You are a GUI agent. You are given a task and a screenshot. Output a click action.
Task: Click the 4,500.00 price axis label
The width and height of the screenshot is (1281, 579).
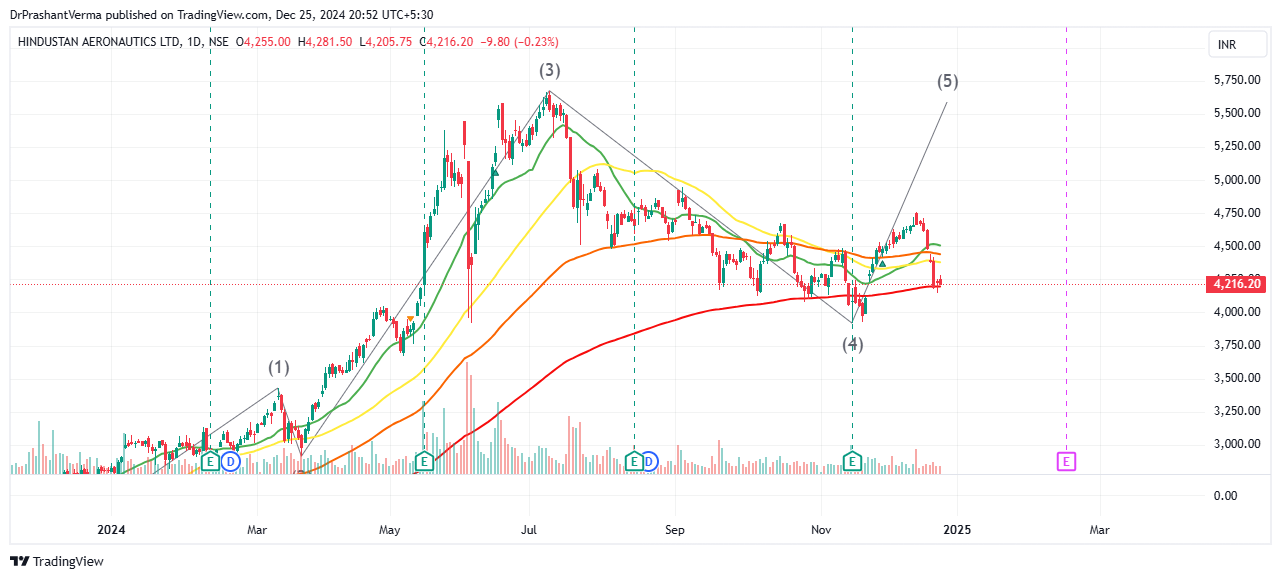click(x=1237, y=246)
